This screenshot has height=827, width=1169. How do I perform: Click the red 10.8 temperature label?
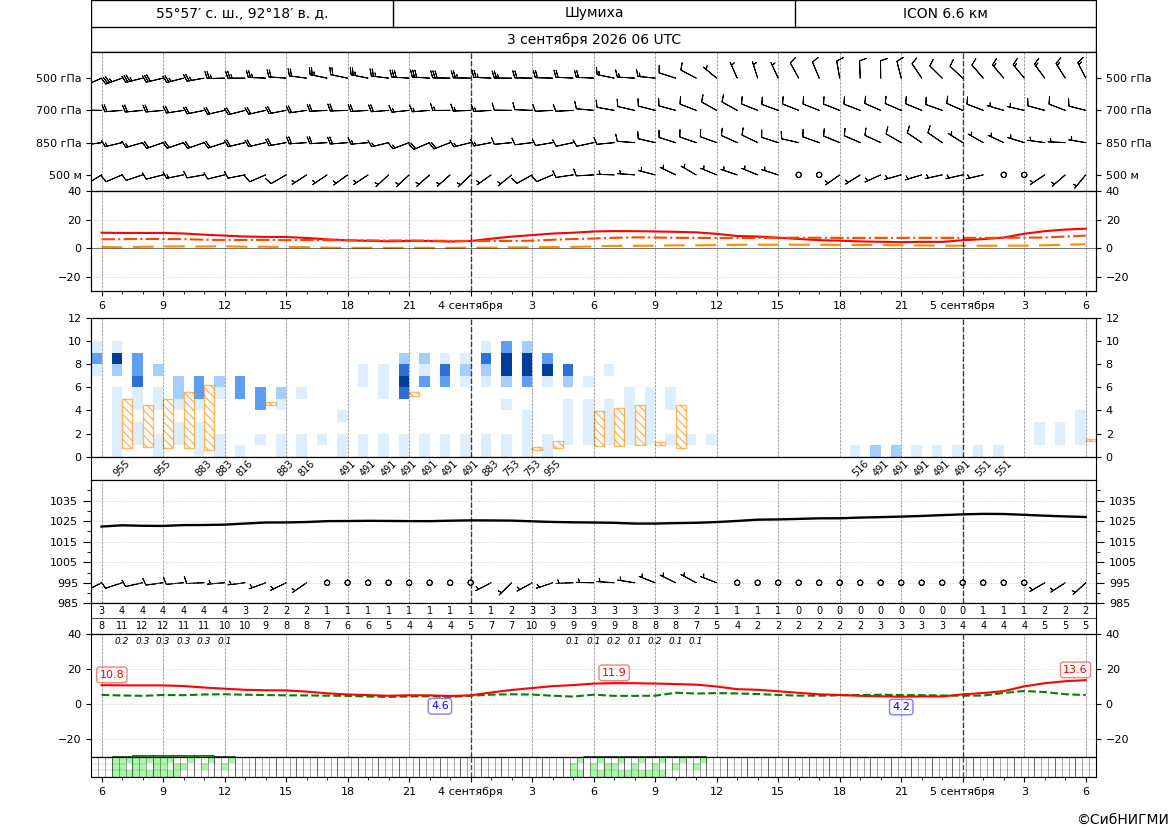[112, 674]
